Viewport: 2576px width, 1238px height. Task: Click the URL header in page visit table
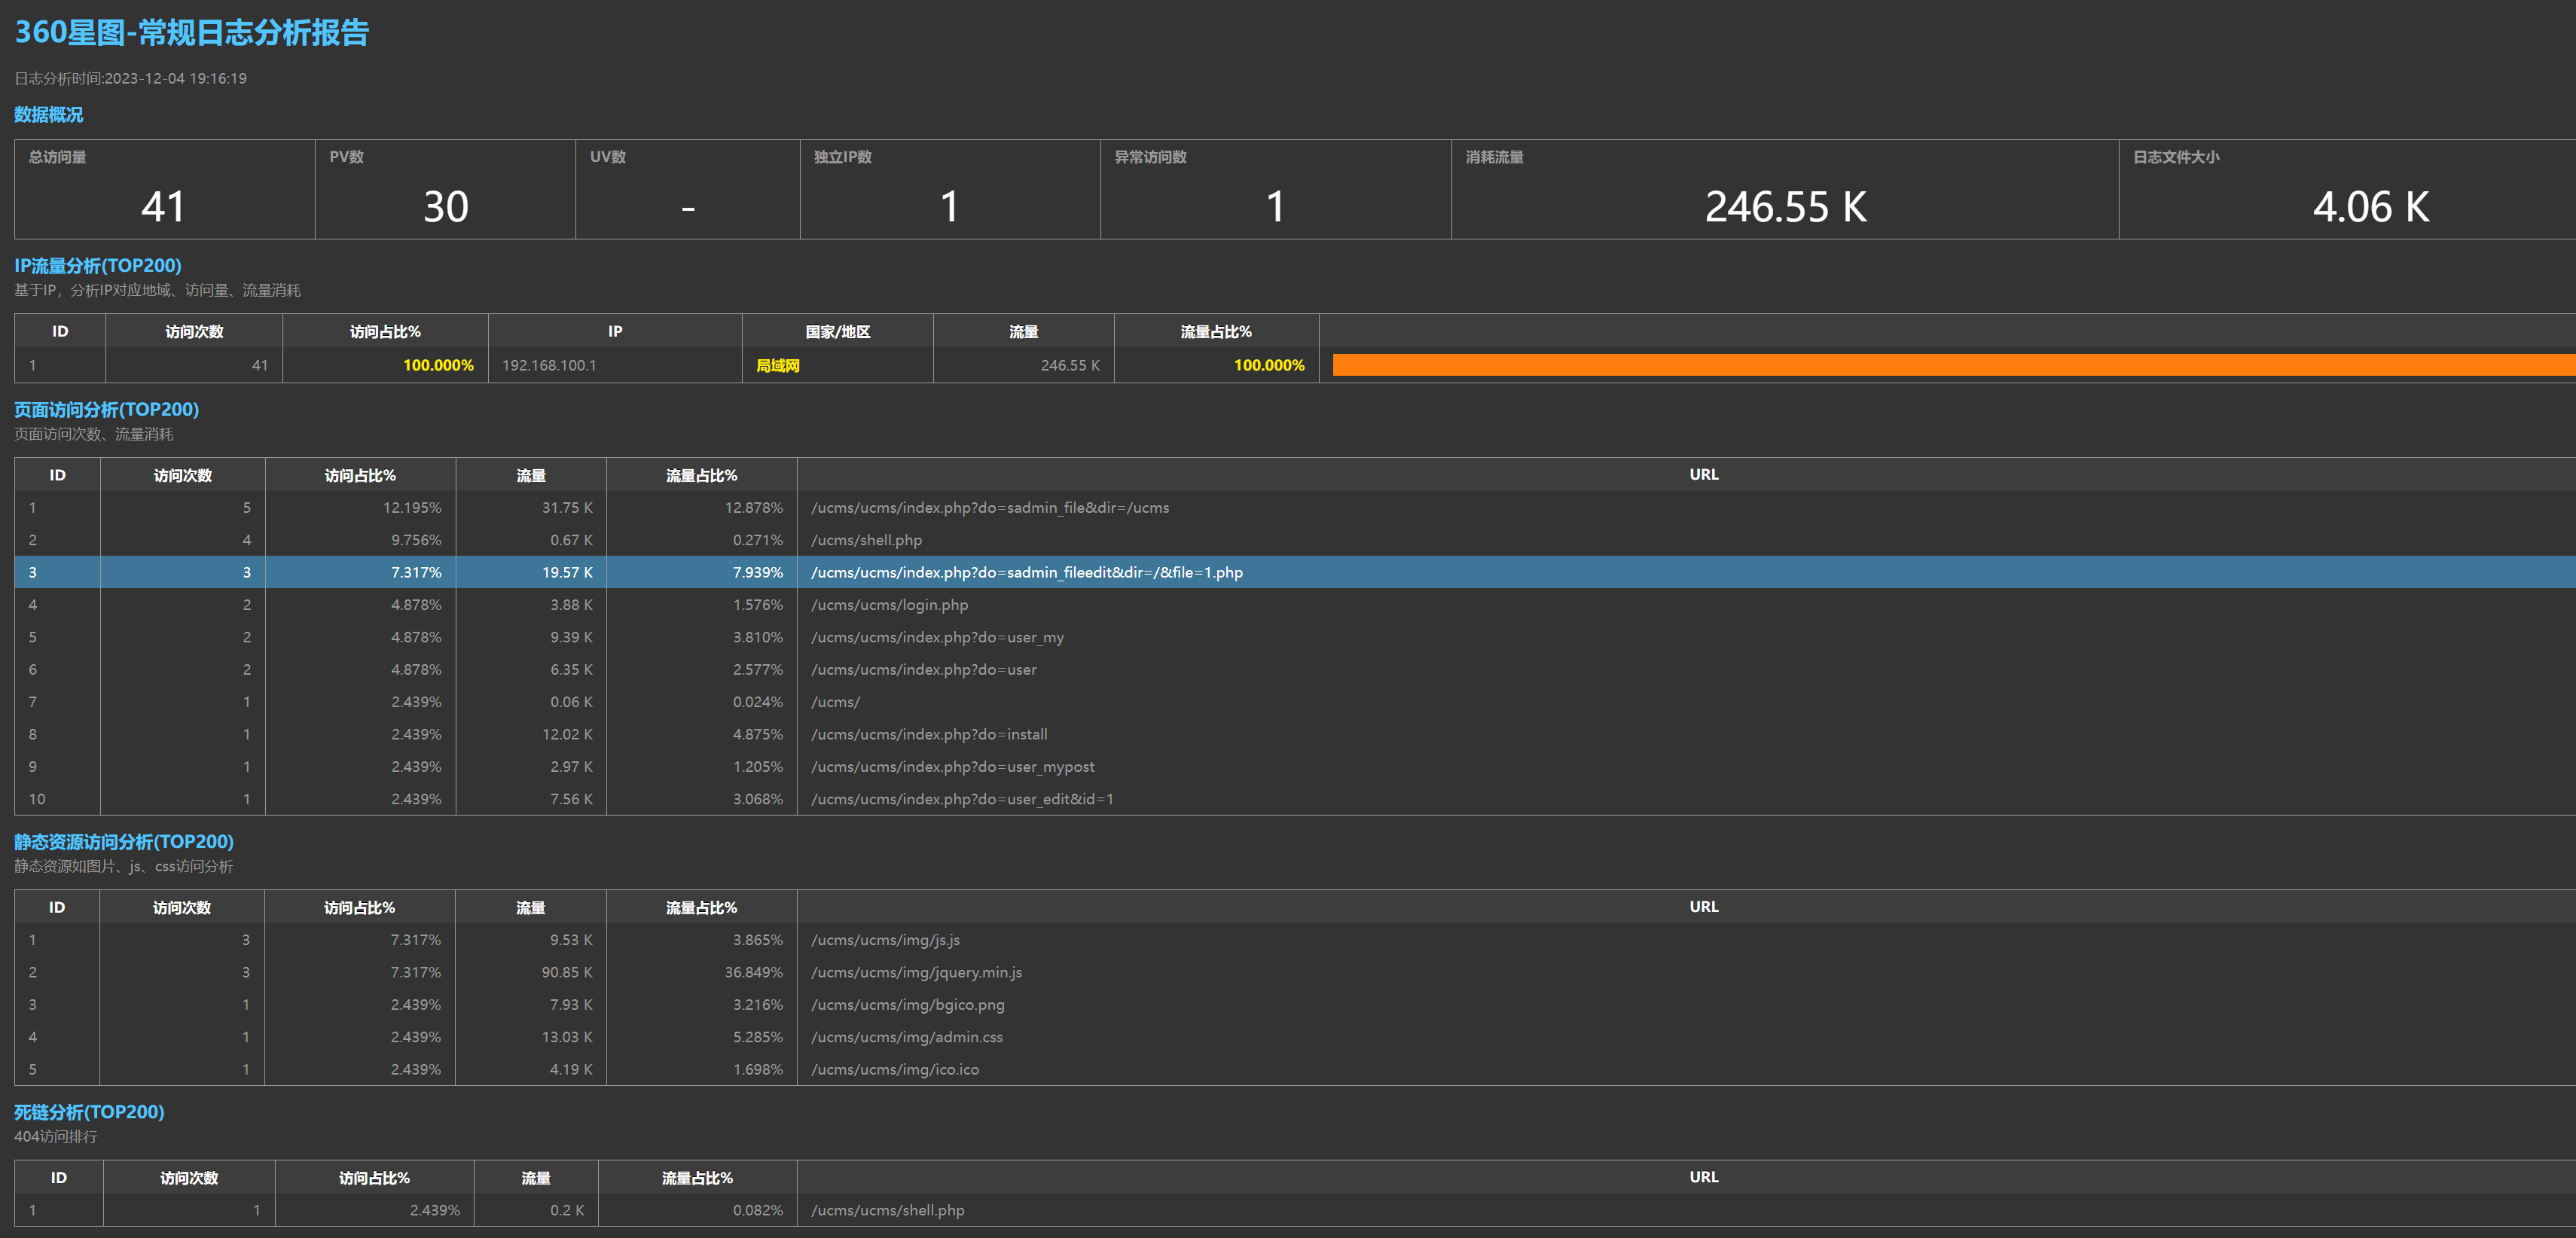(x=1703, y=474)
